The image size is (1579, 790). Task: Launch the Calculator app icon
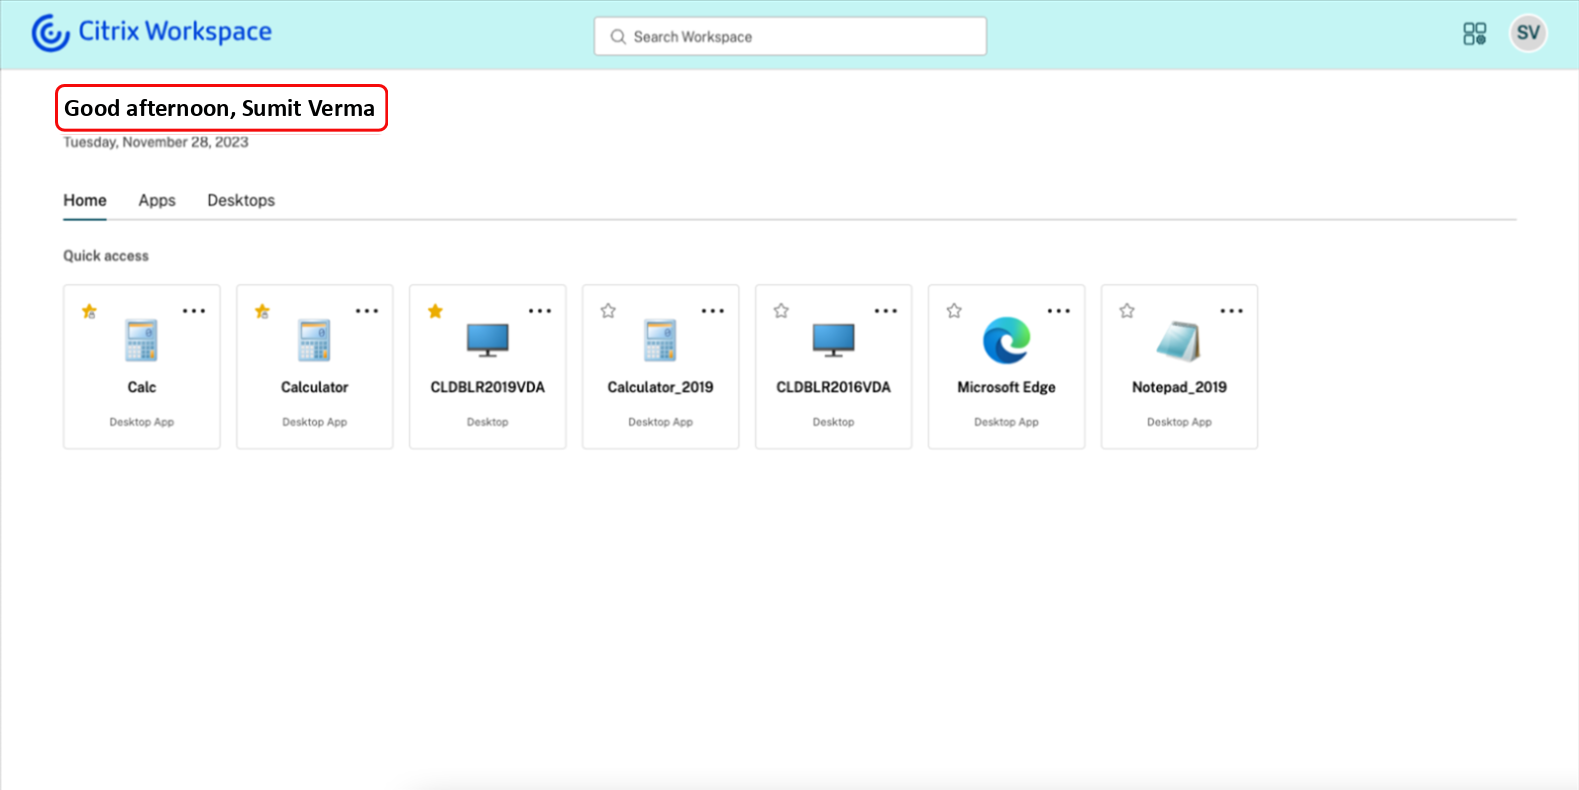(x=315, y=340)
